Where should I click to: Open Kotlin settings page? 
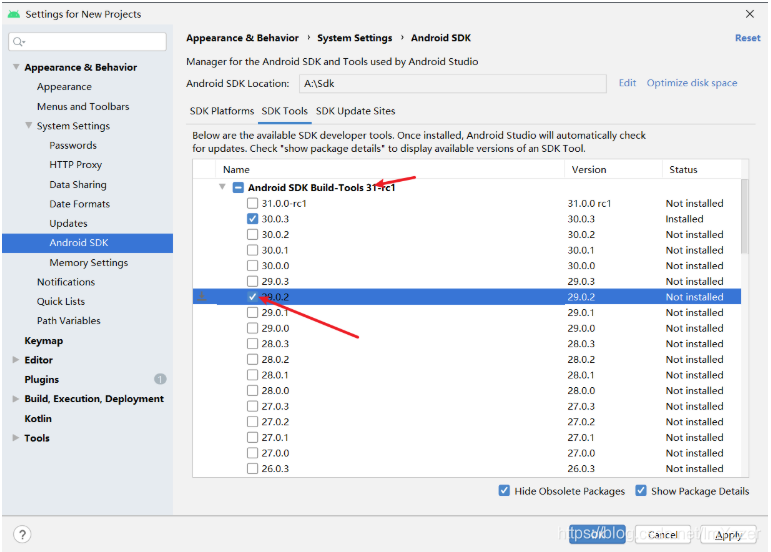38,418
